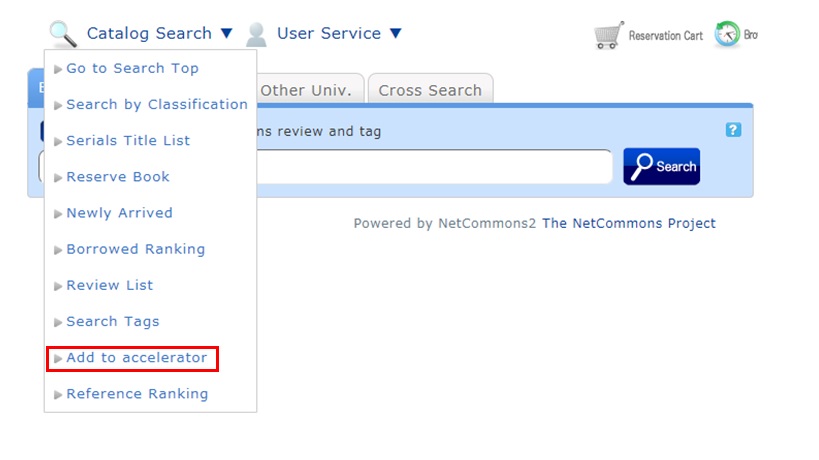Switch to the Other Univ. tab
Screen dimensions: 819x460
coord(307,90)
